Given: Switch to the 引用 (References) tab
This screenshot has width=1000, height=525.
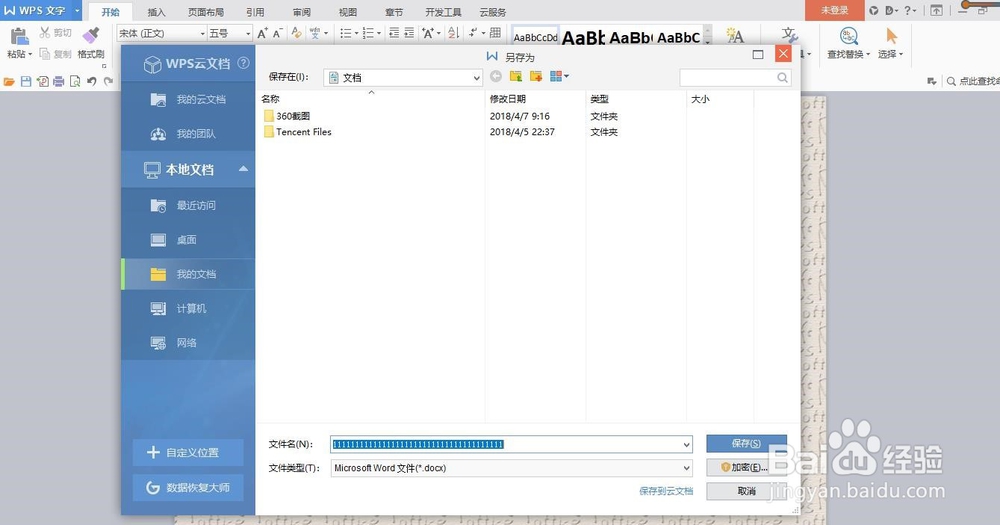Looking at the screenshot, I should pos(255,12).
